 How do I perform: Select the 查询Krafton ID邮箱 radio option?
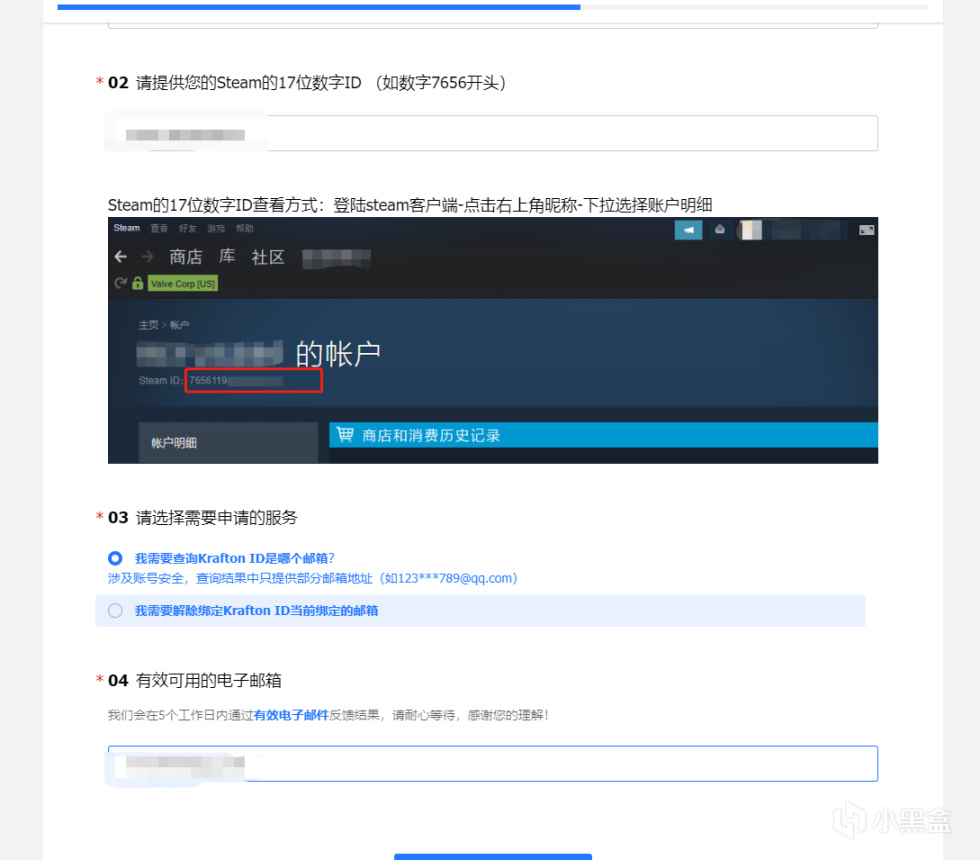[x=115, y=558]
